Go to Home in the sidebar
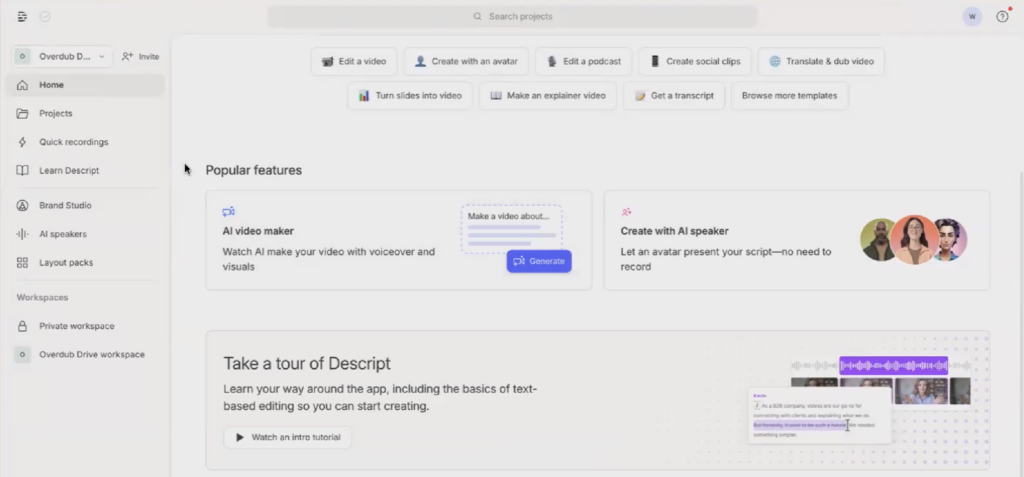This screenshot has width=1024, height=477. [85, 85]
